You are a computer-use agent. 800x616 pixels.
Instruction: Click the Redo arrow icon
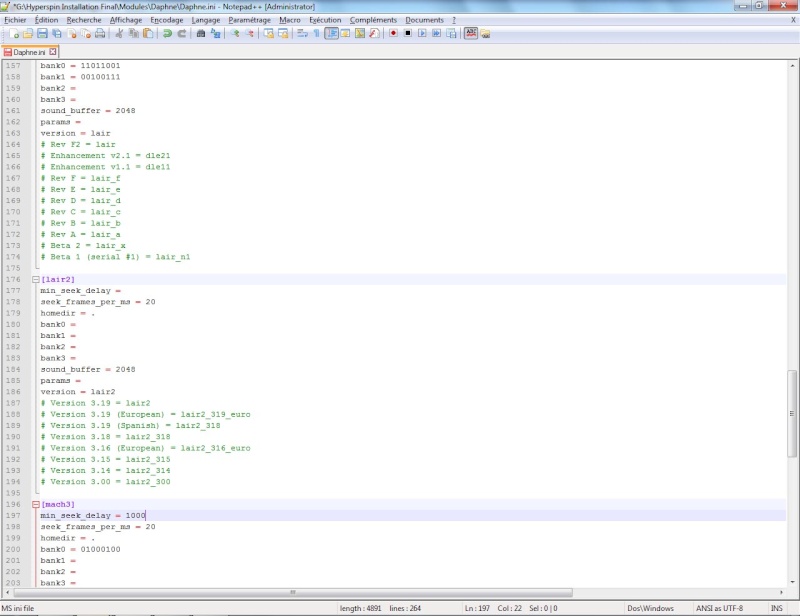point(181,34)
